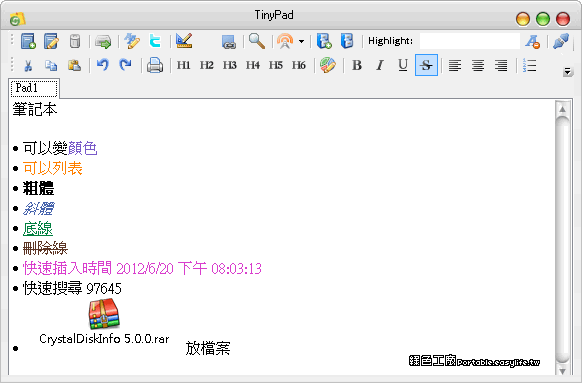582x383 pixels.
Task: Align text right
Action: pos(501,65)
